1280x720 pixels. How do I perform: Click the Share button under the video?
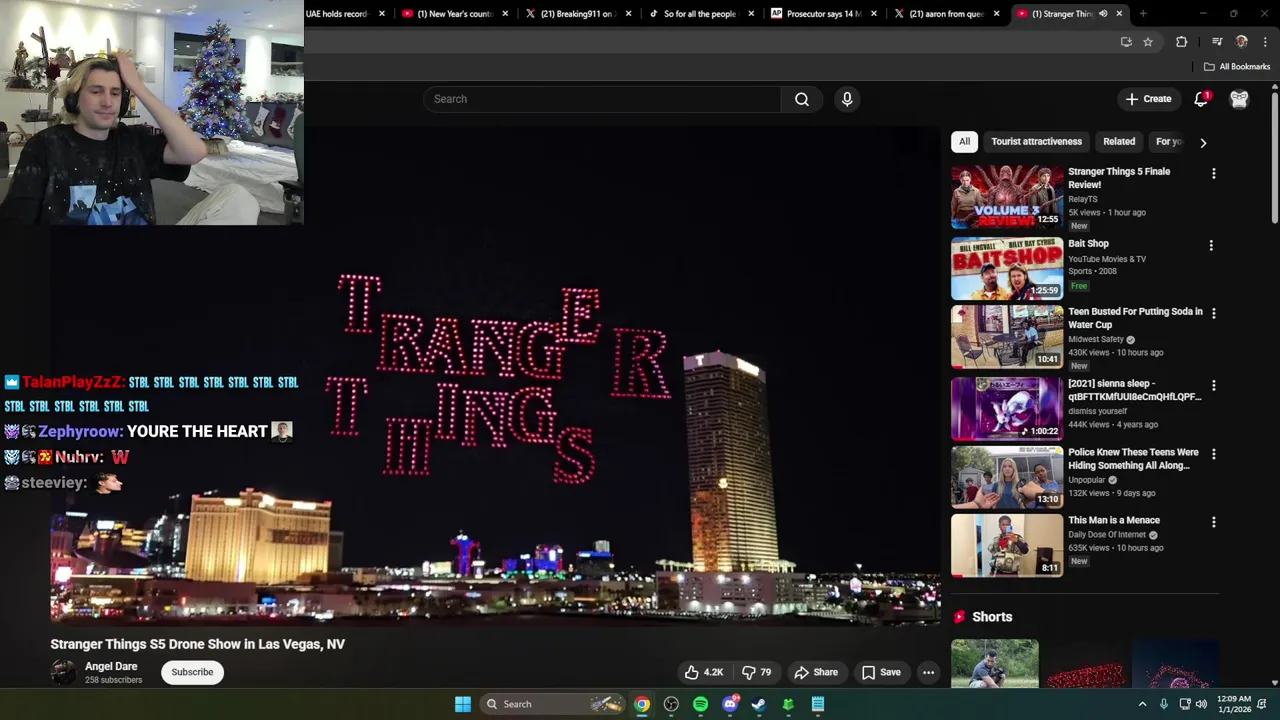[816, 672]
